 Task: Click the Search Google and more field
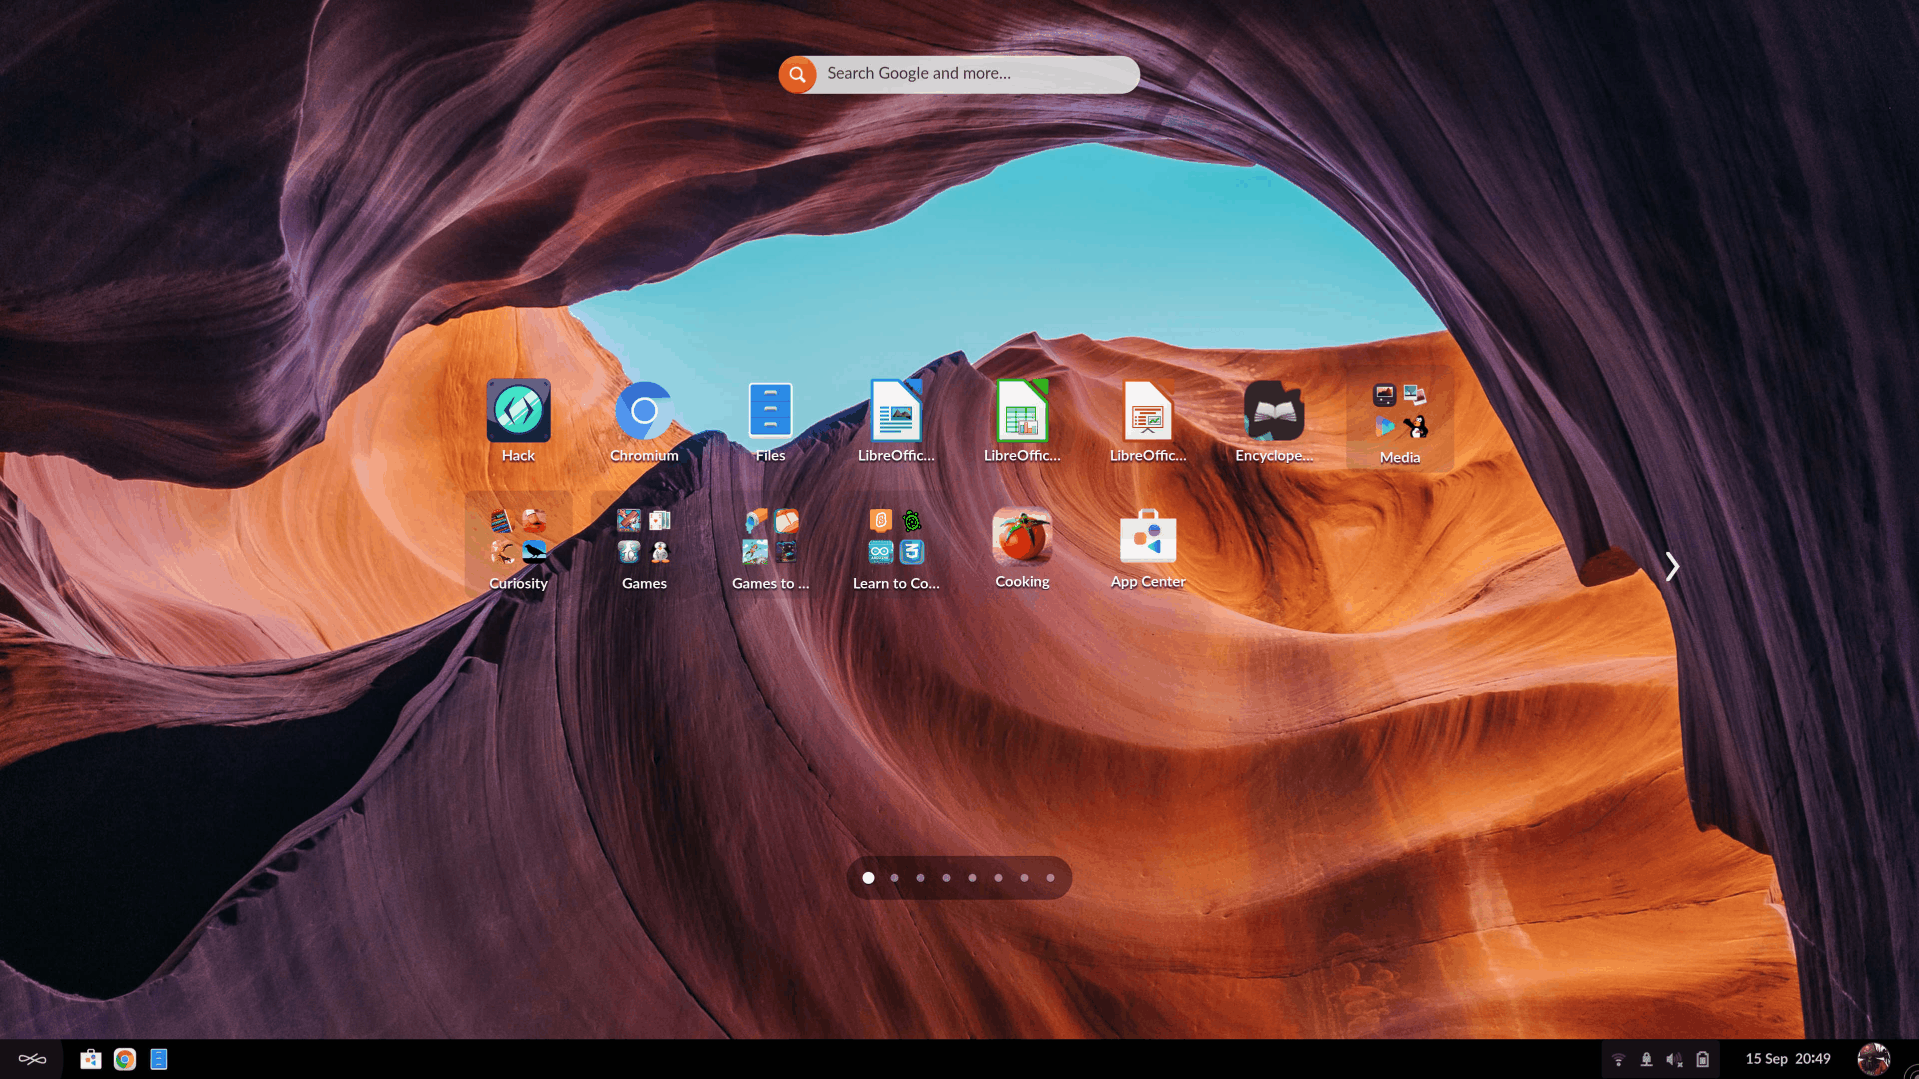975,74
